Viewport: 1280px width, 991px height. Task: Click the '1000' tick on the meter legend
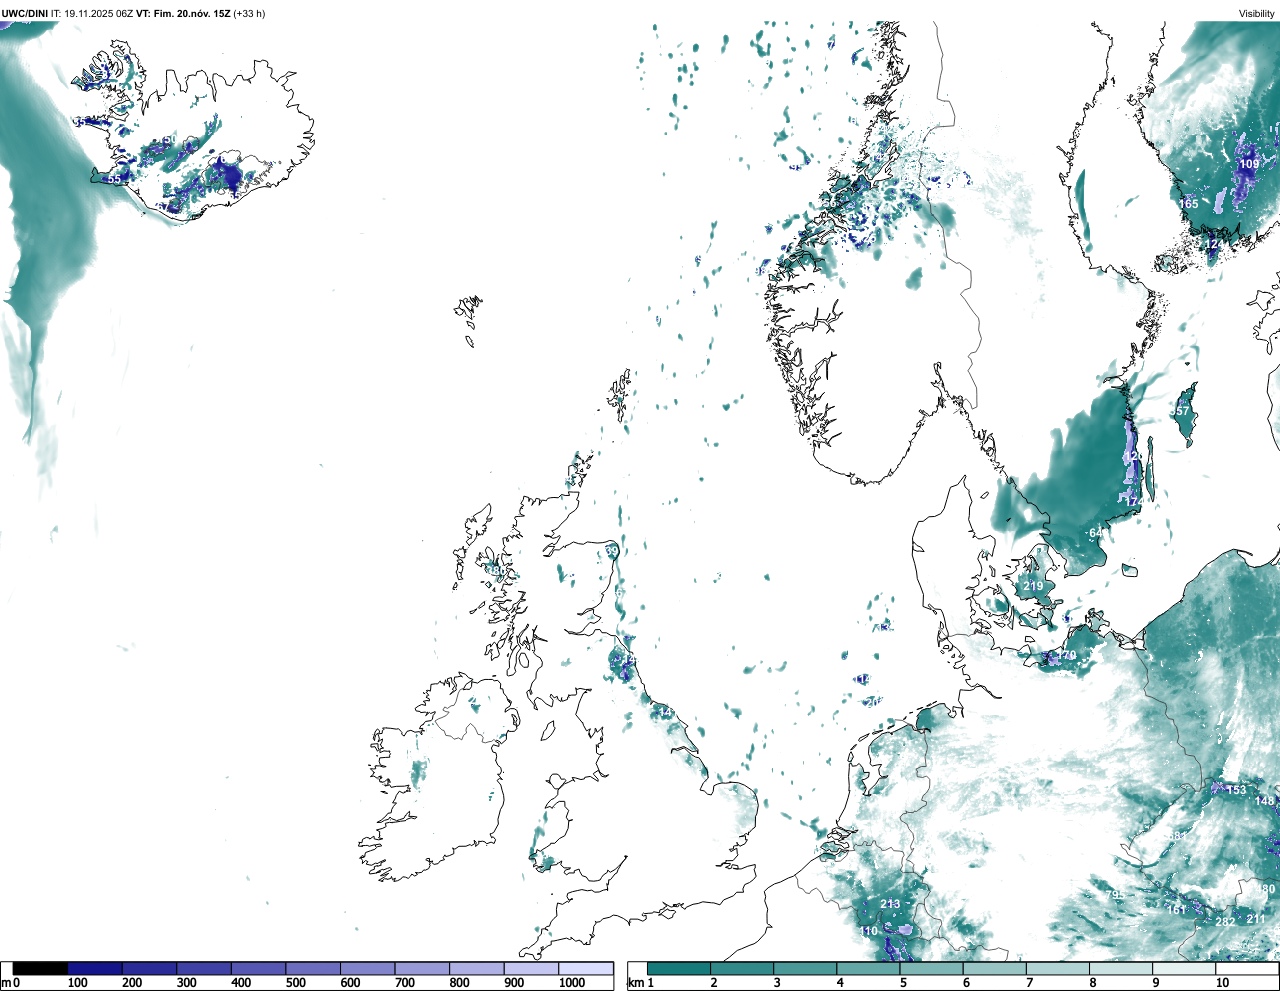coord(572,983)
